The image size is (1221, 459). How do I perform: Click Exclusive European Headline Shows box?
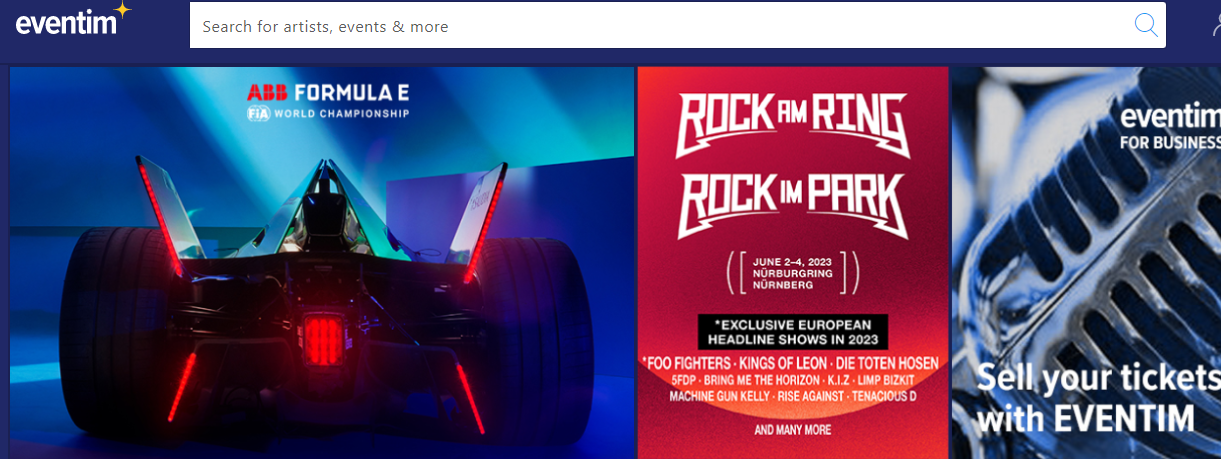point(792,332)
